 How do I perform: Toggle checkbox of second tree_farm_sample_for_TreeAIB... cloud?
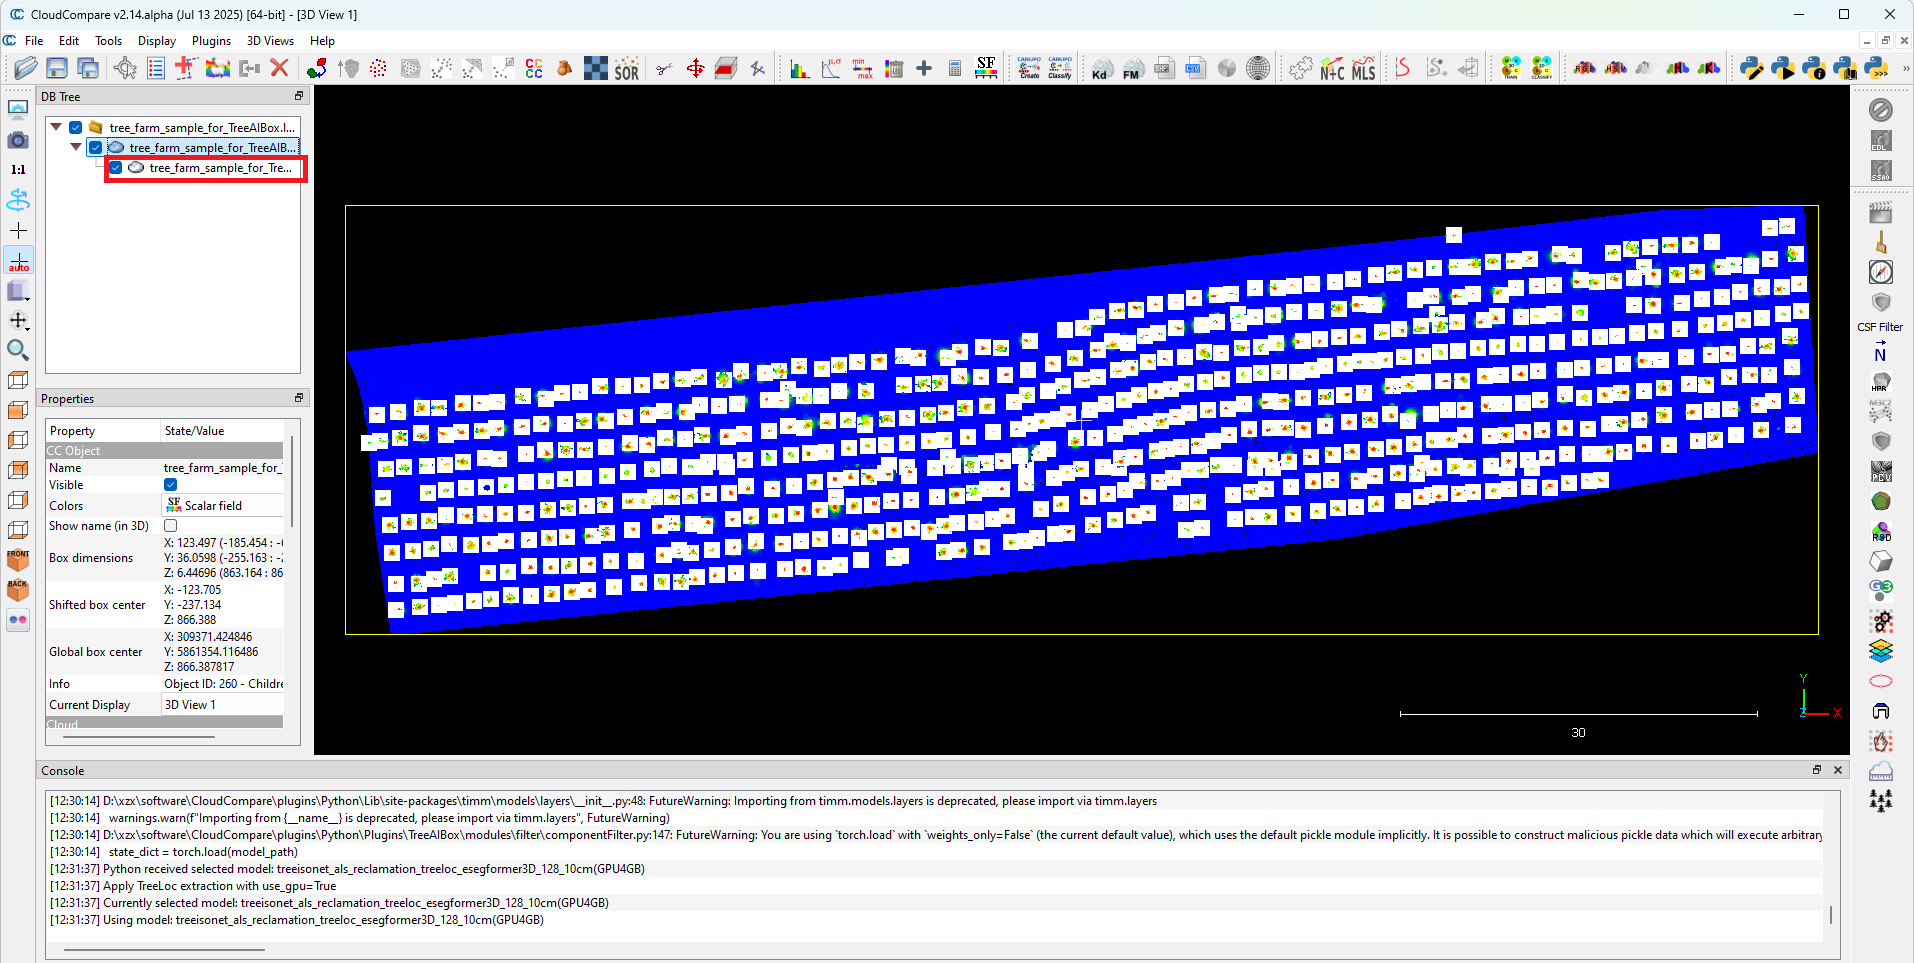[96, 147]
